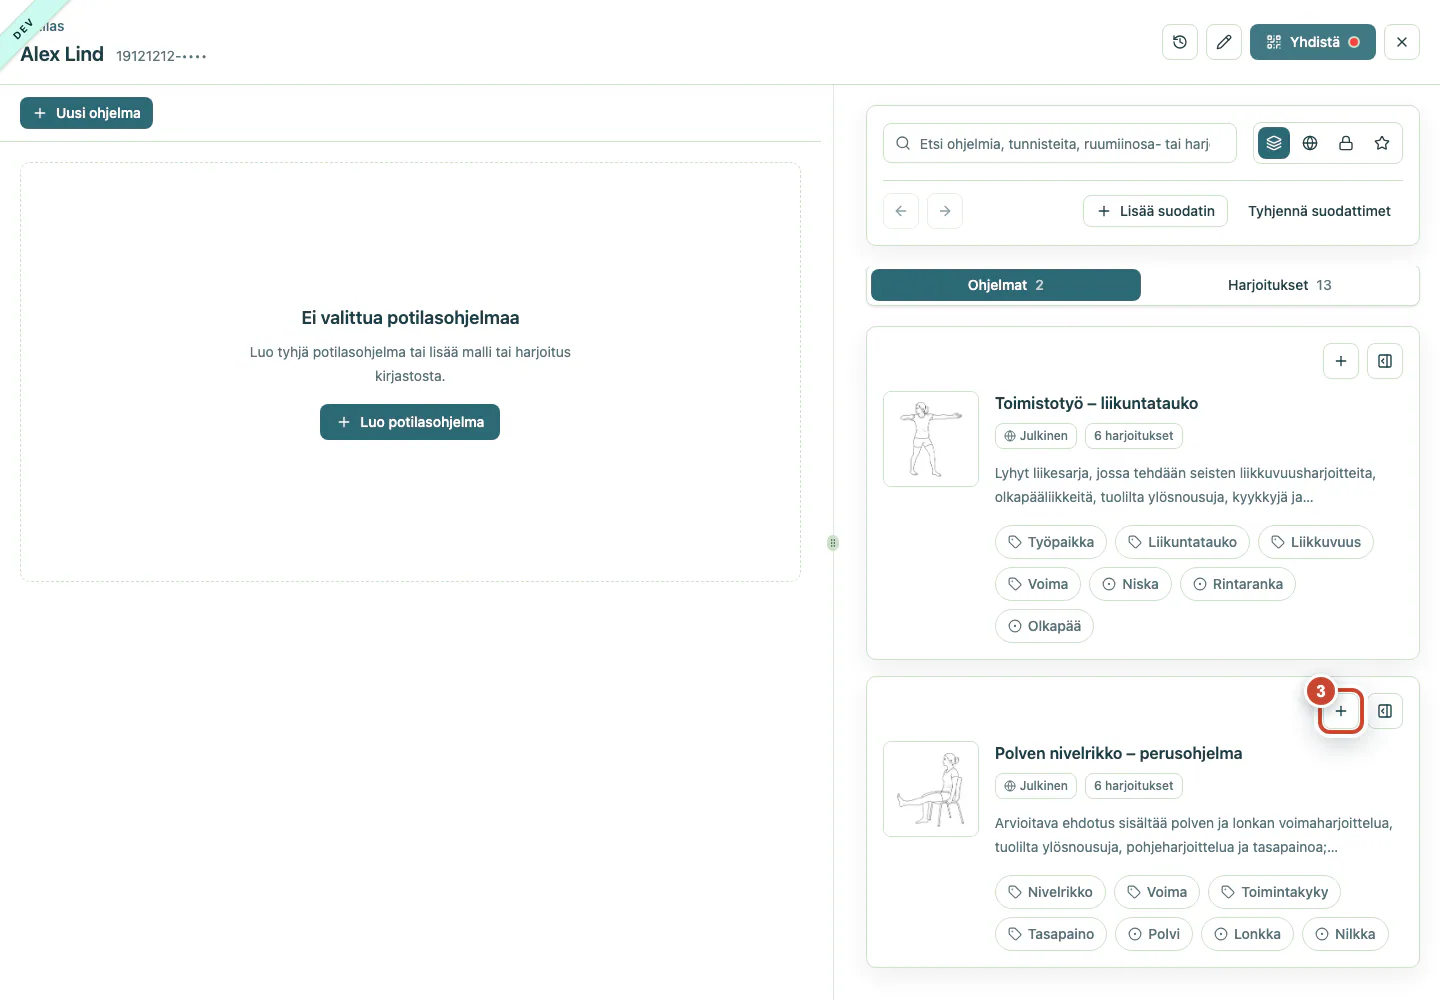Go to previous page arrow
The image size is (1440, 1000).
(901, 211)
